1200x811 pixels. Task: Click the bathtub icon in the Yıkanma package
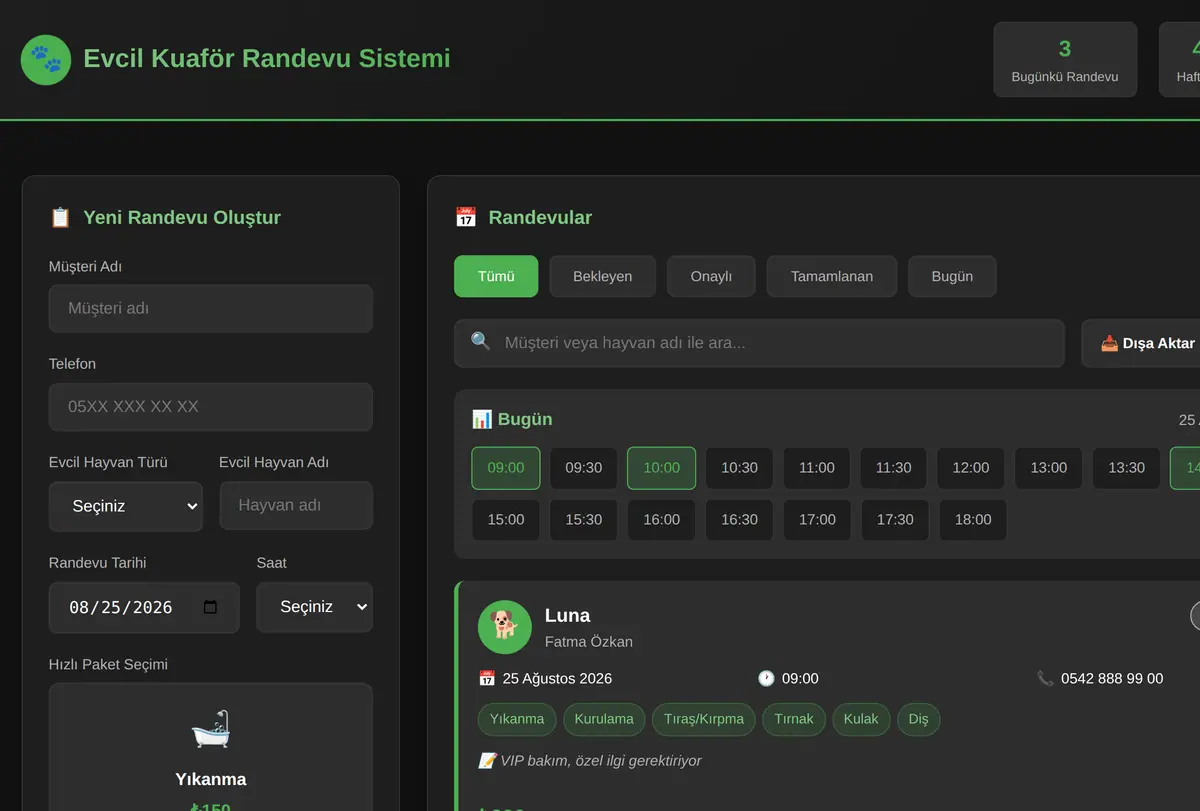(211, 729)
